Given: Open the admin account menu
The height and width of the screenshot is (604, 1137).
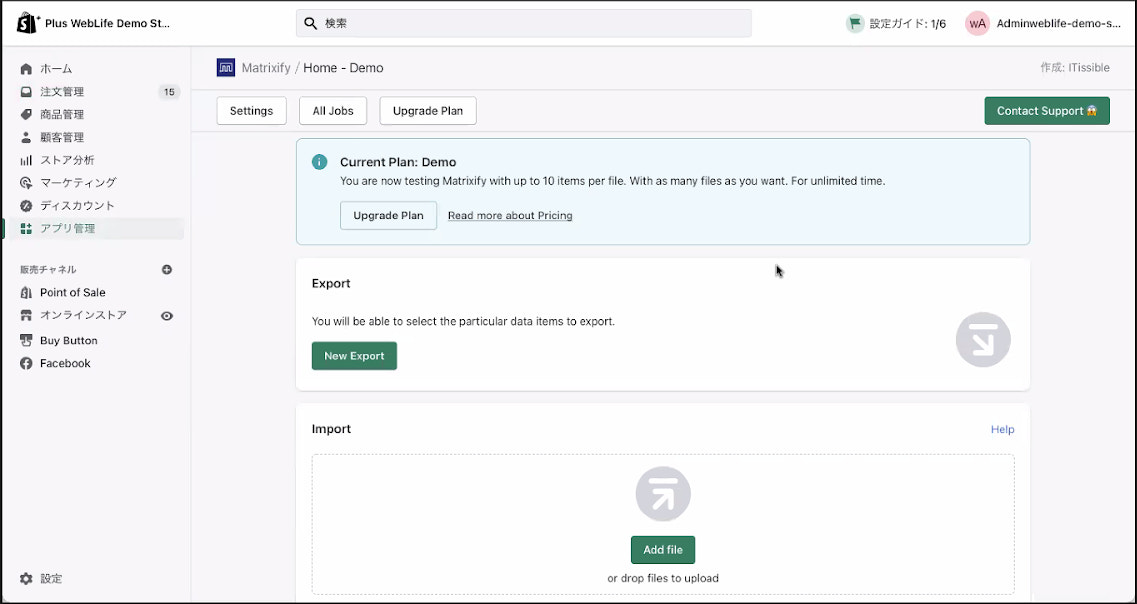Looking at the screenshot, I should (1043, 23).
